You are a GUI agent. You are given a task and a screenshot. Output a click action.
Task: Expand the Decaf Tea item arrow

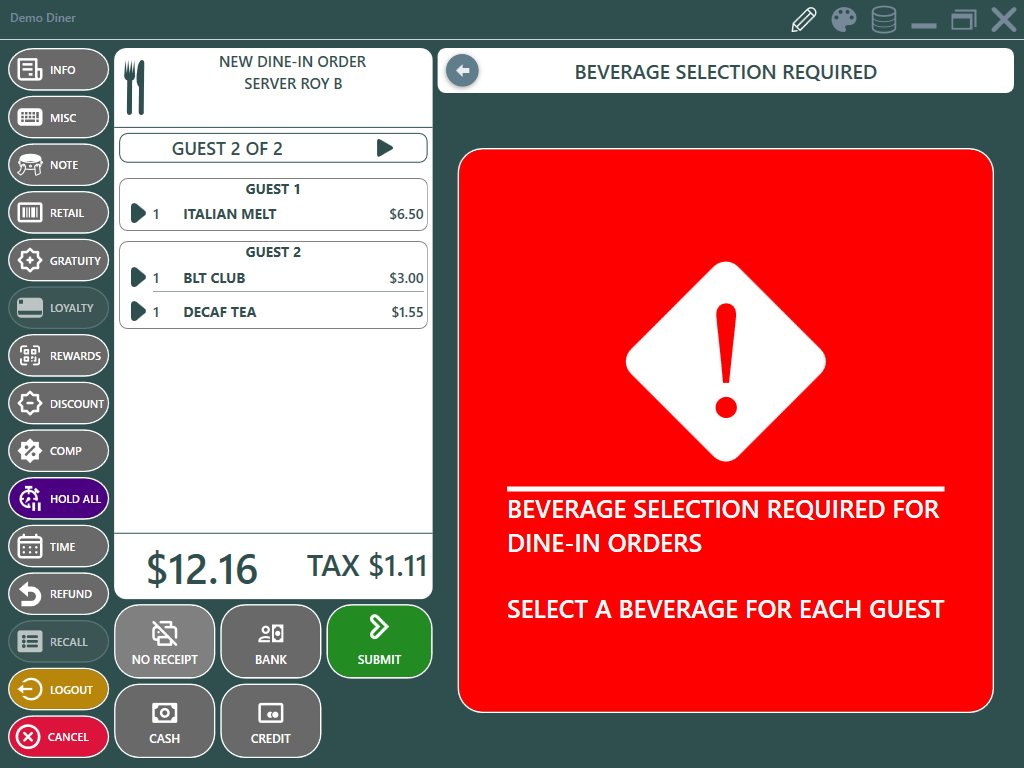coord(138,312)
